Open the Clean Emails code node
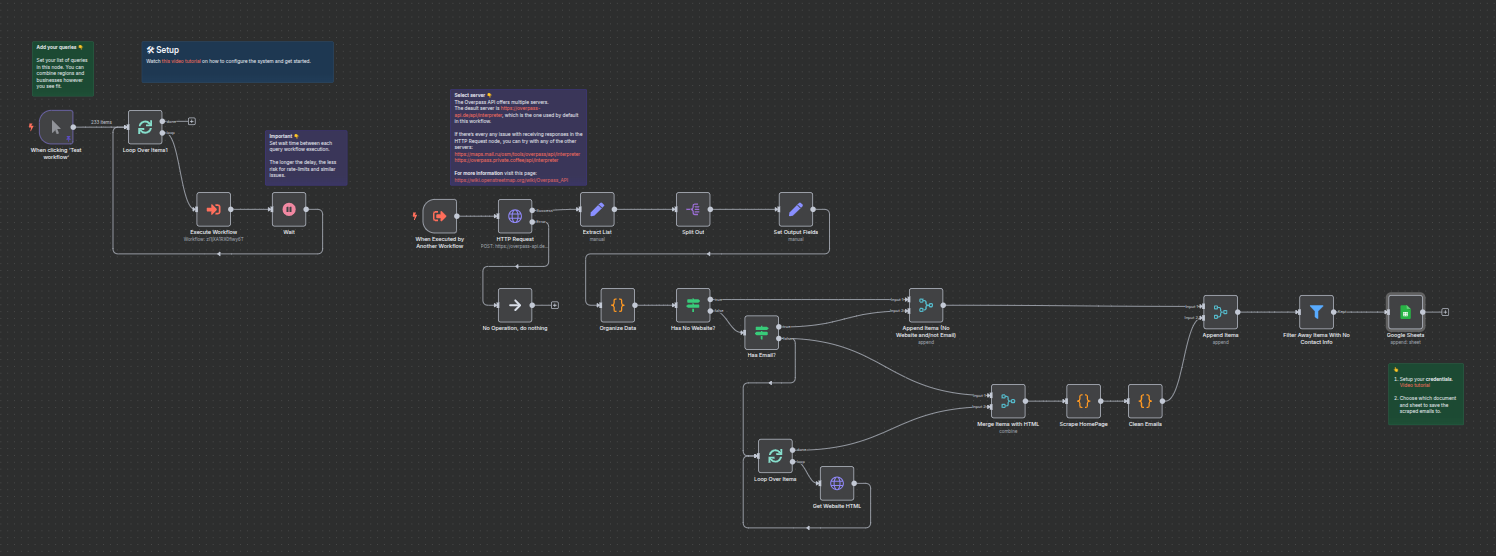The width and height of the screenshot is (1496, 556). pyautogui.click(x=1145, y=401)
